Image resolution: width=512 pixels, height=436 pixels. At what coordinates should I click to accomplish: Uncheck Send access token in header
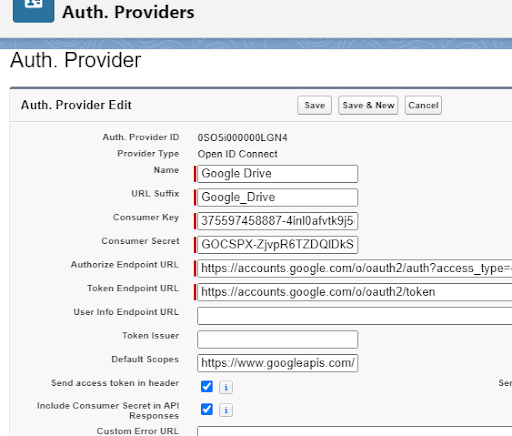coord(207,387)
